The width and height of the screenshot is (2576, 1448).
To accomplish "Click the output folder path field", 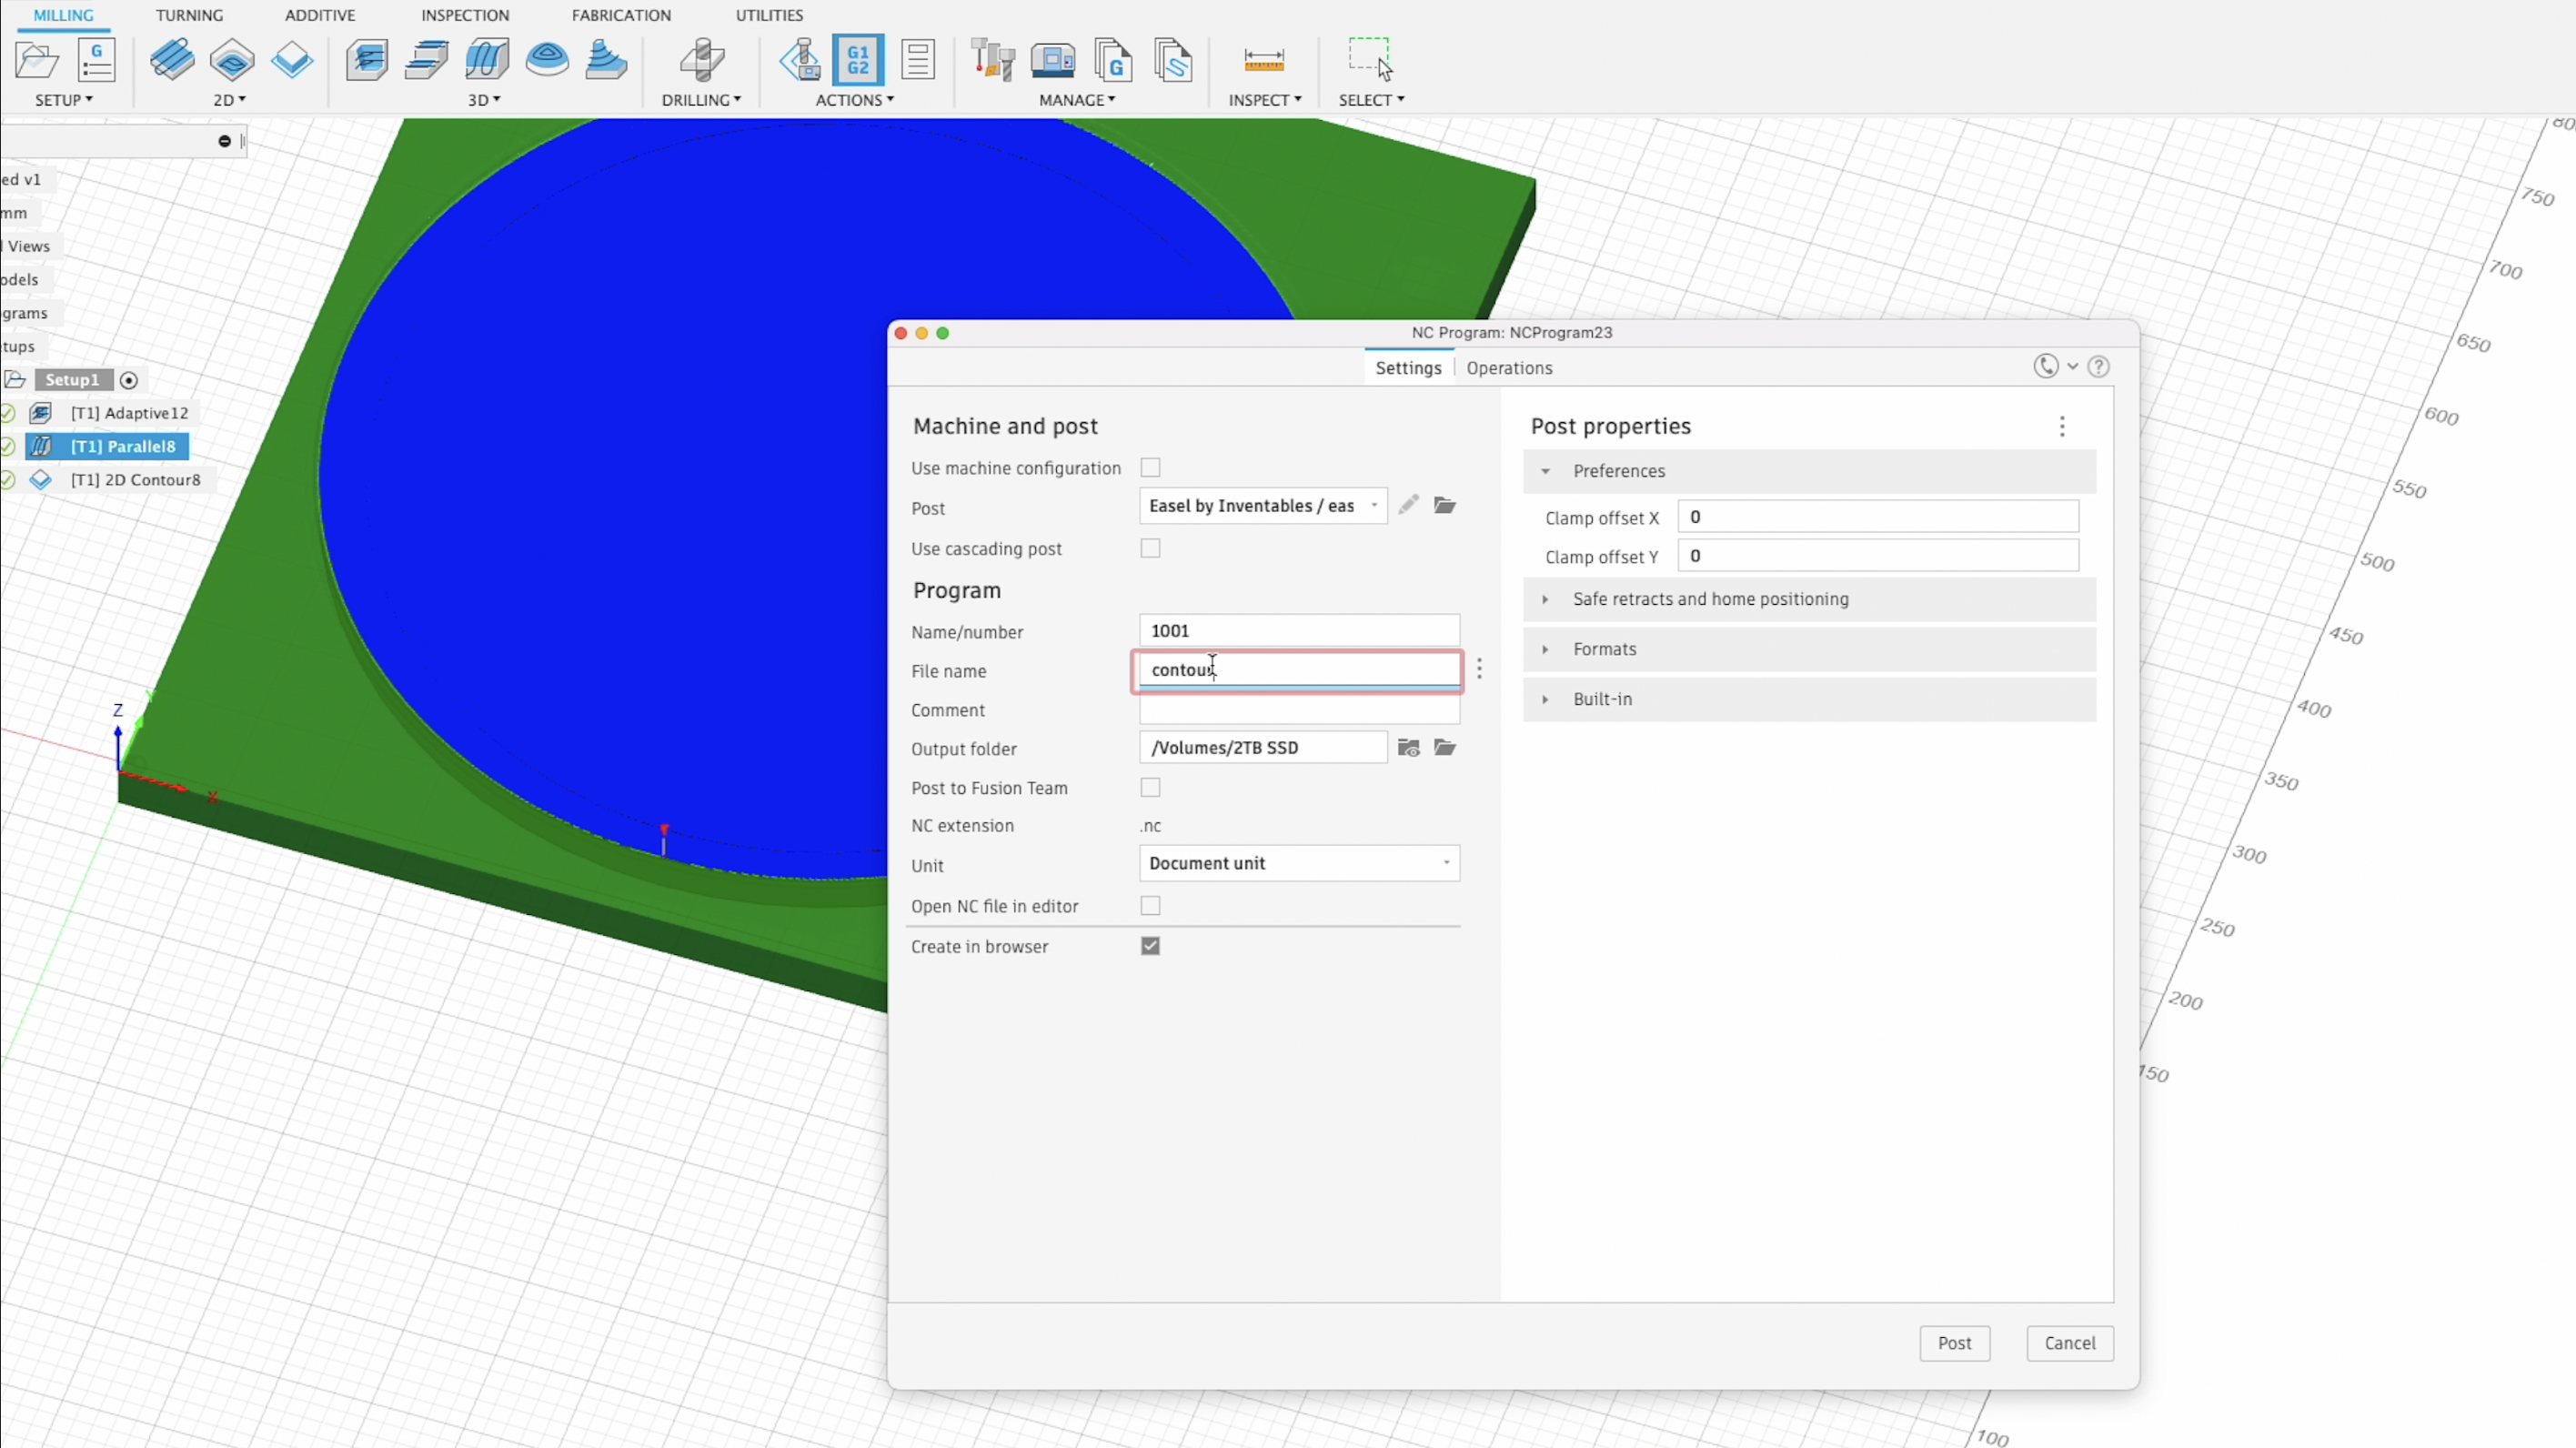I will click(x=1265, y=747).
